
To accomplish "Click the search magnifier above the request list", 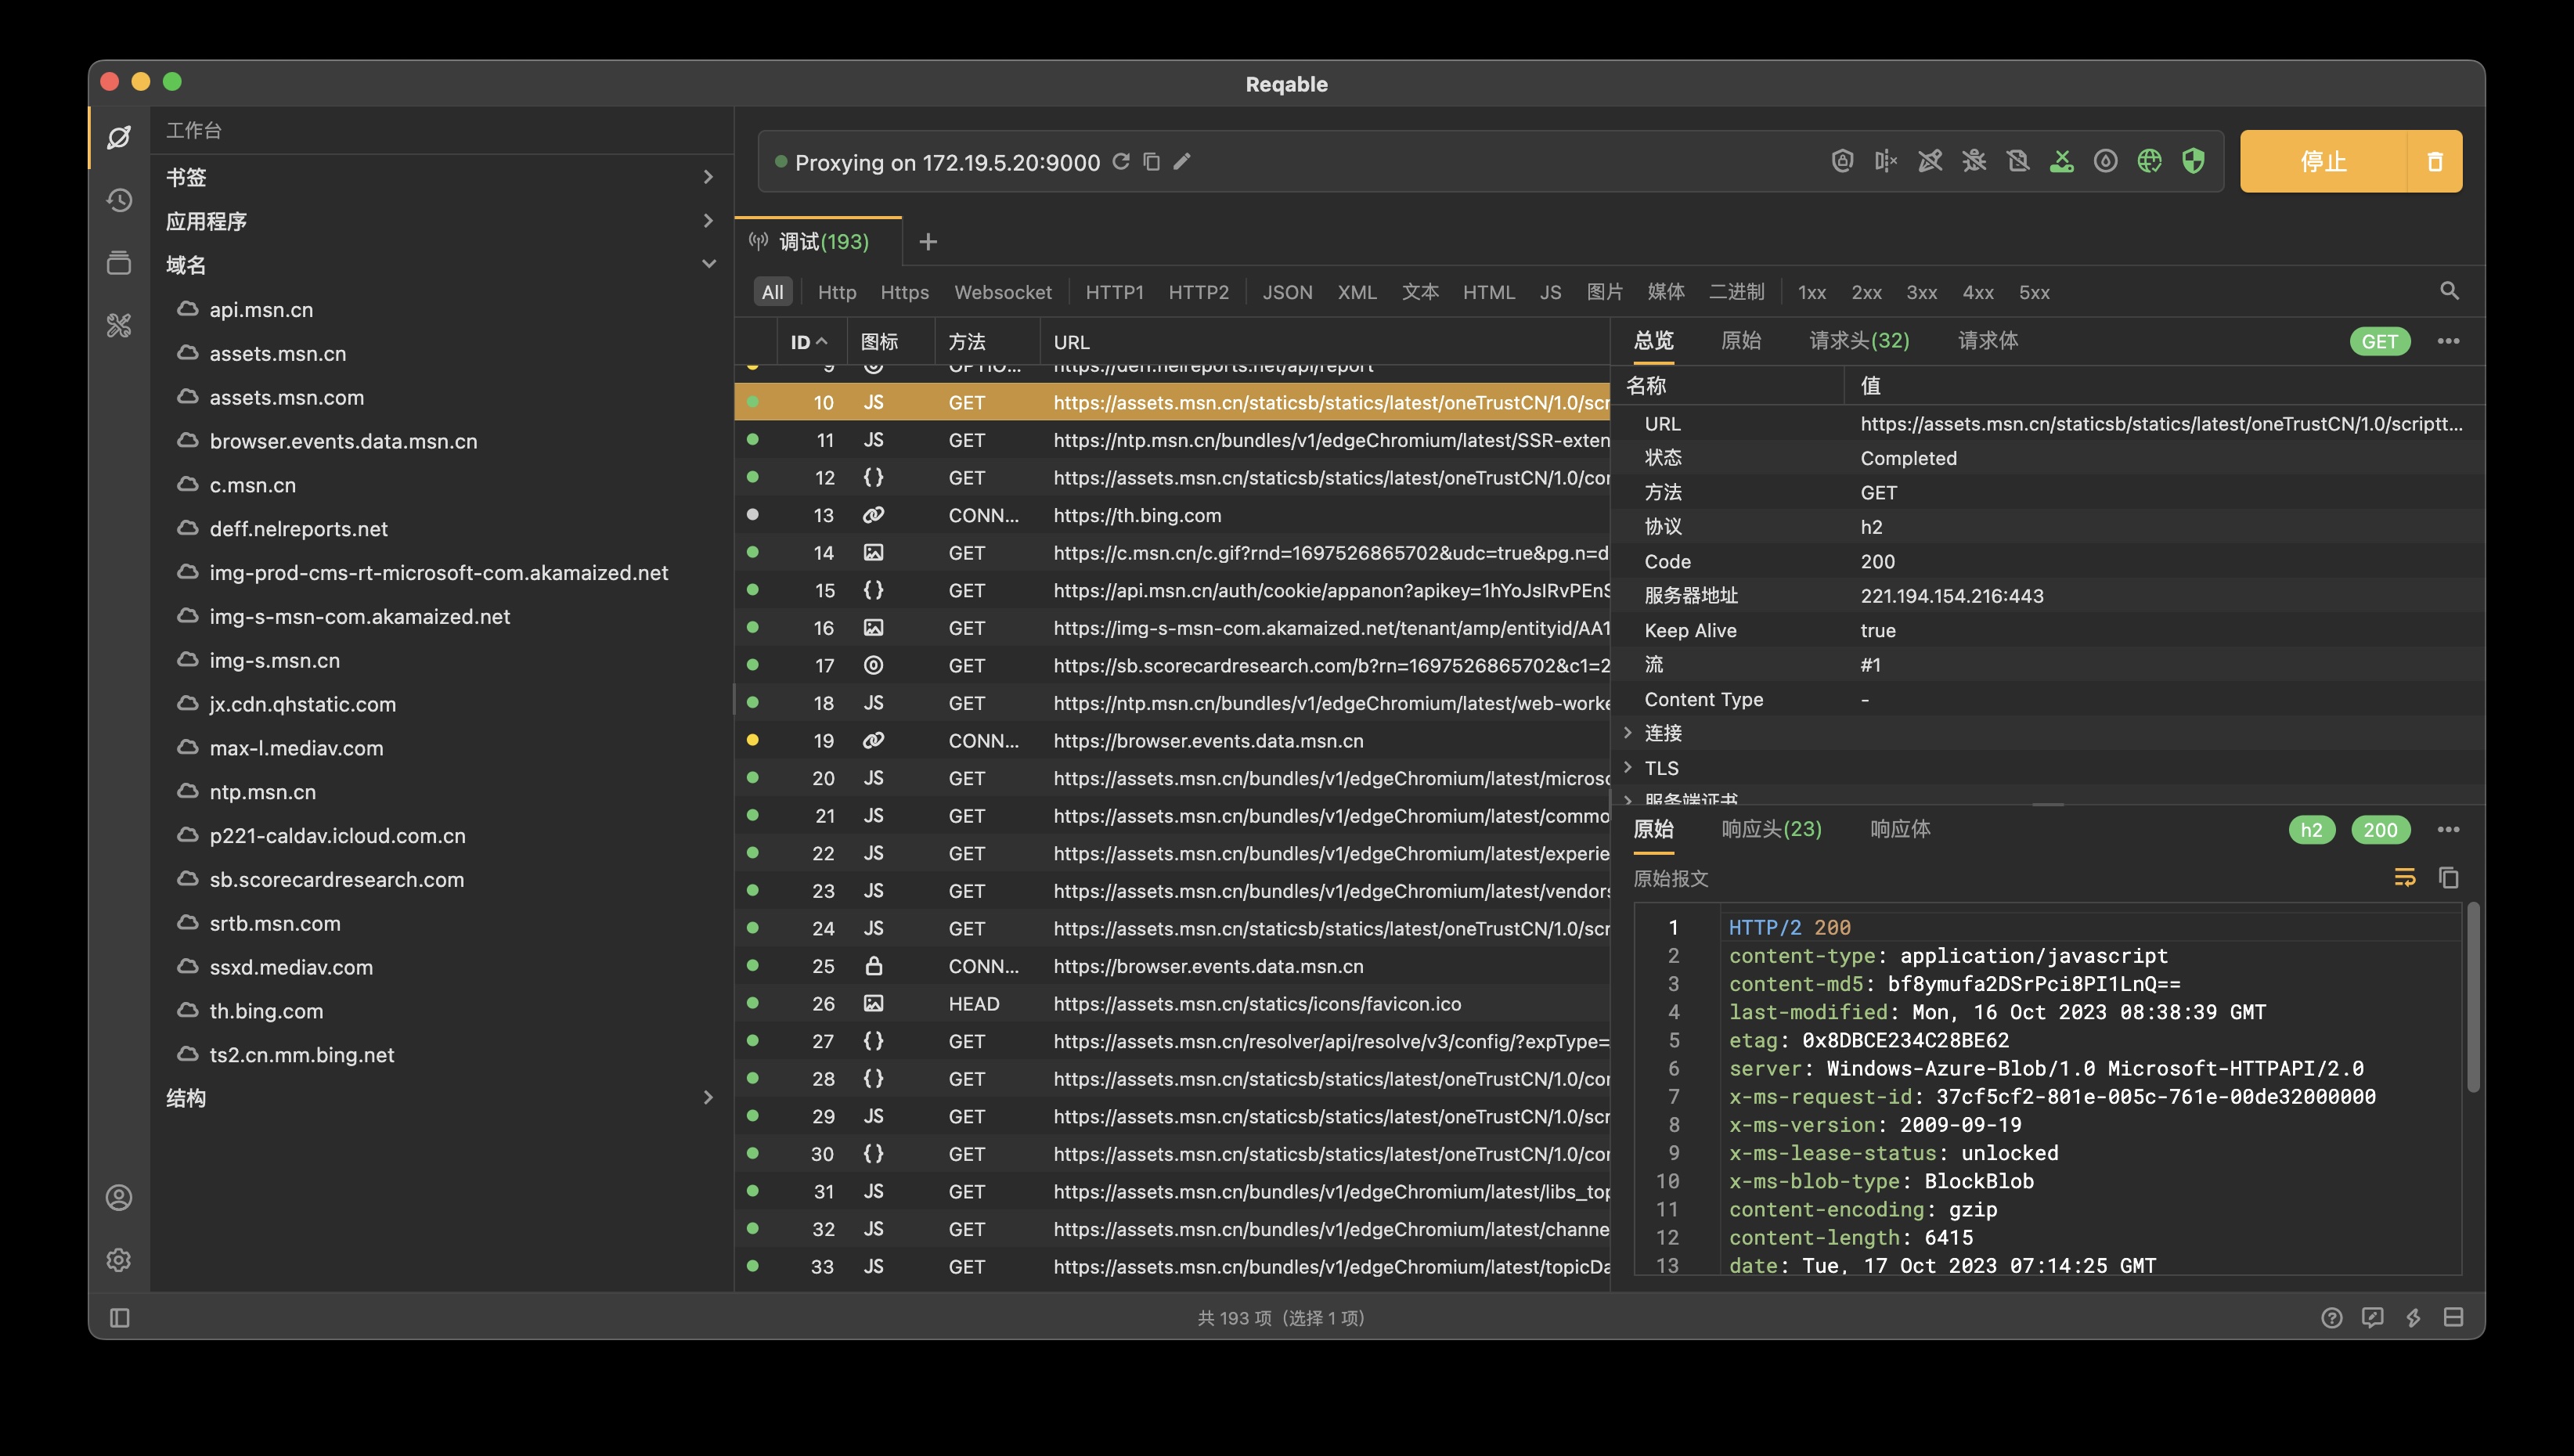I will pyautogui.click(x=2449, y=291).
